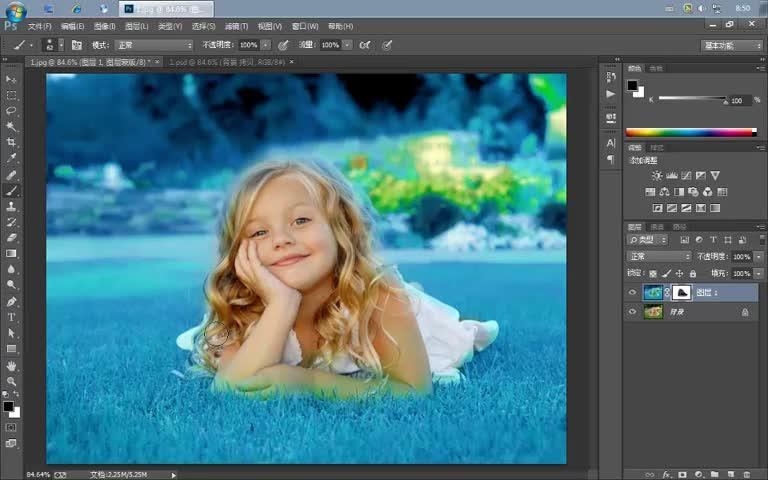768x480 pixels.
Task: Select the Blur tool
Action: [x=11, y=269]
